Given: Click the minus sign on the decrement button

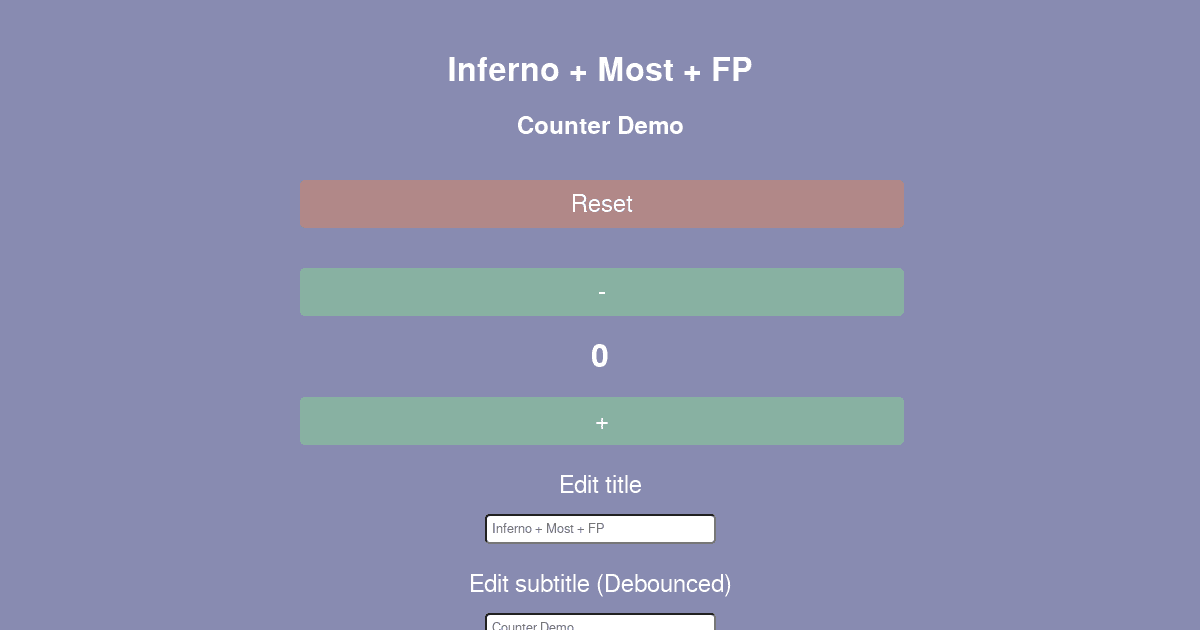Looking at the screenshot, I should [601, 292].
